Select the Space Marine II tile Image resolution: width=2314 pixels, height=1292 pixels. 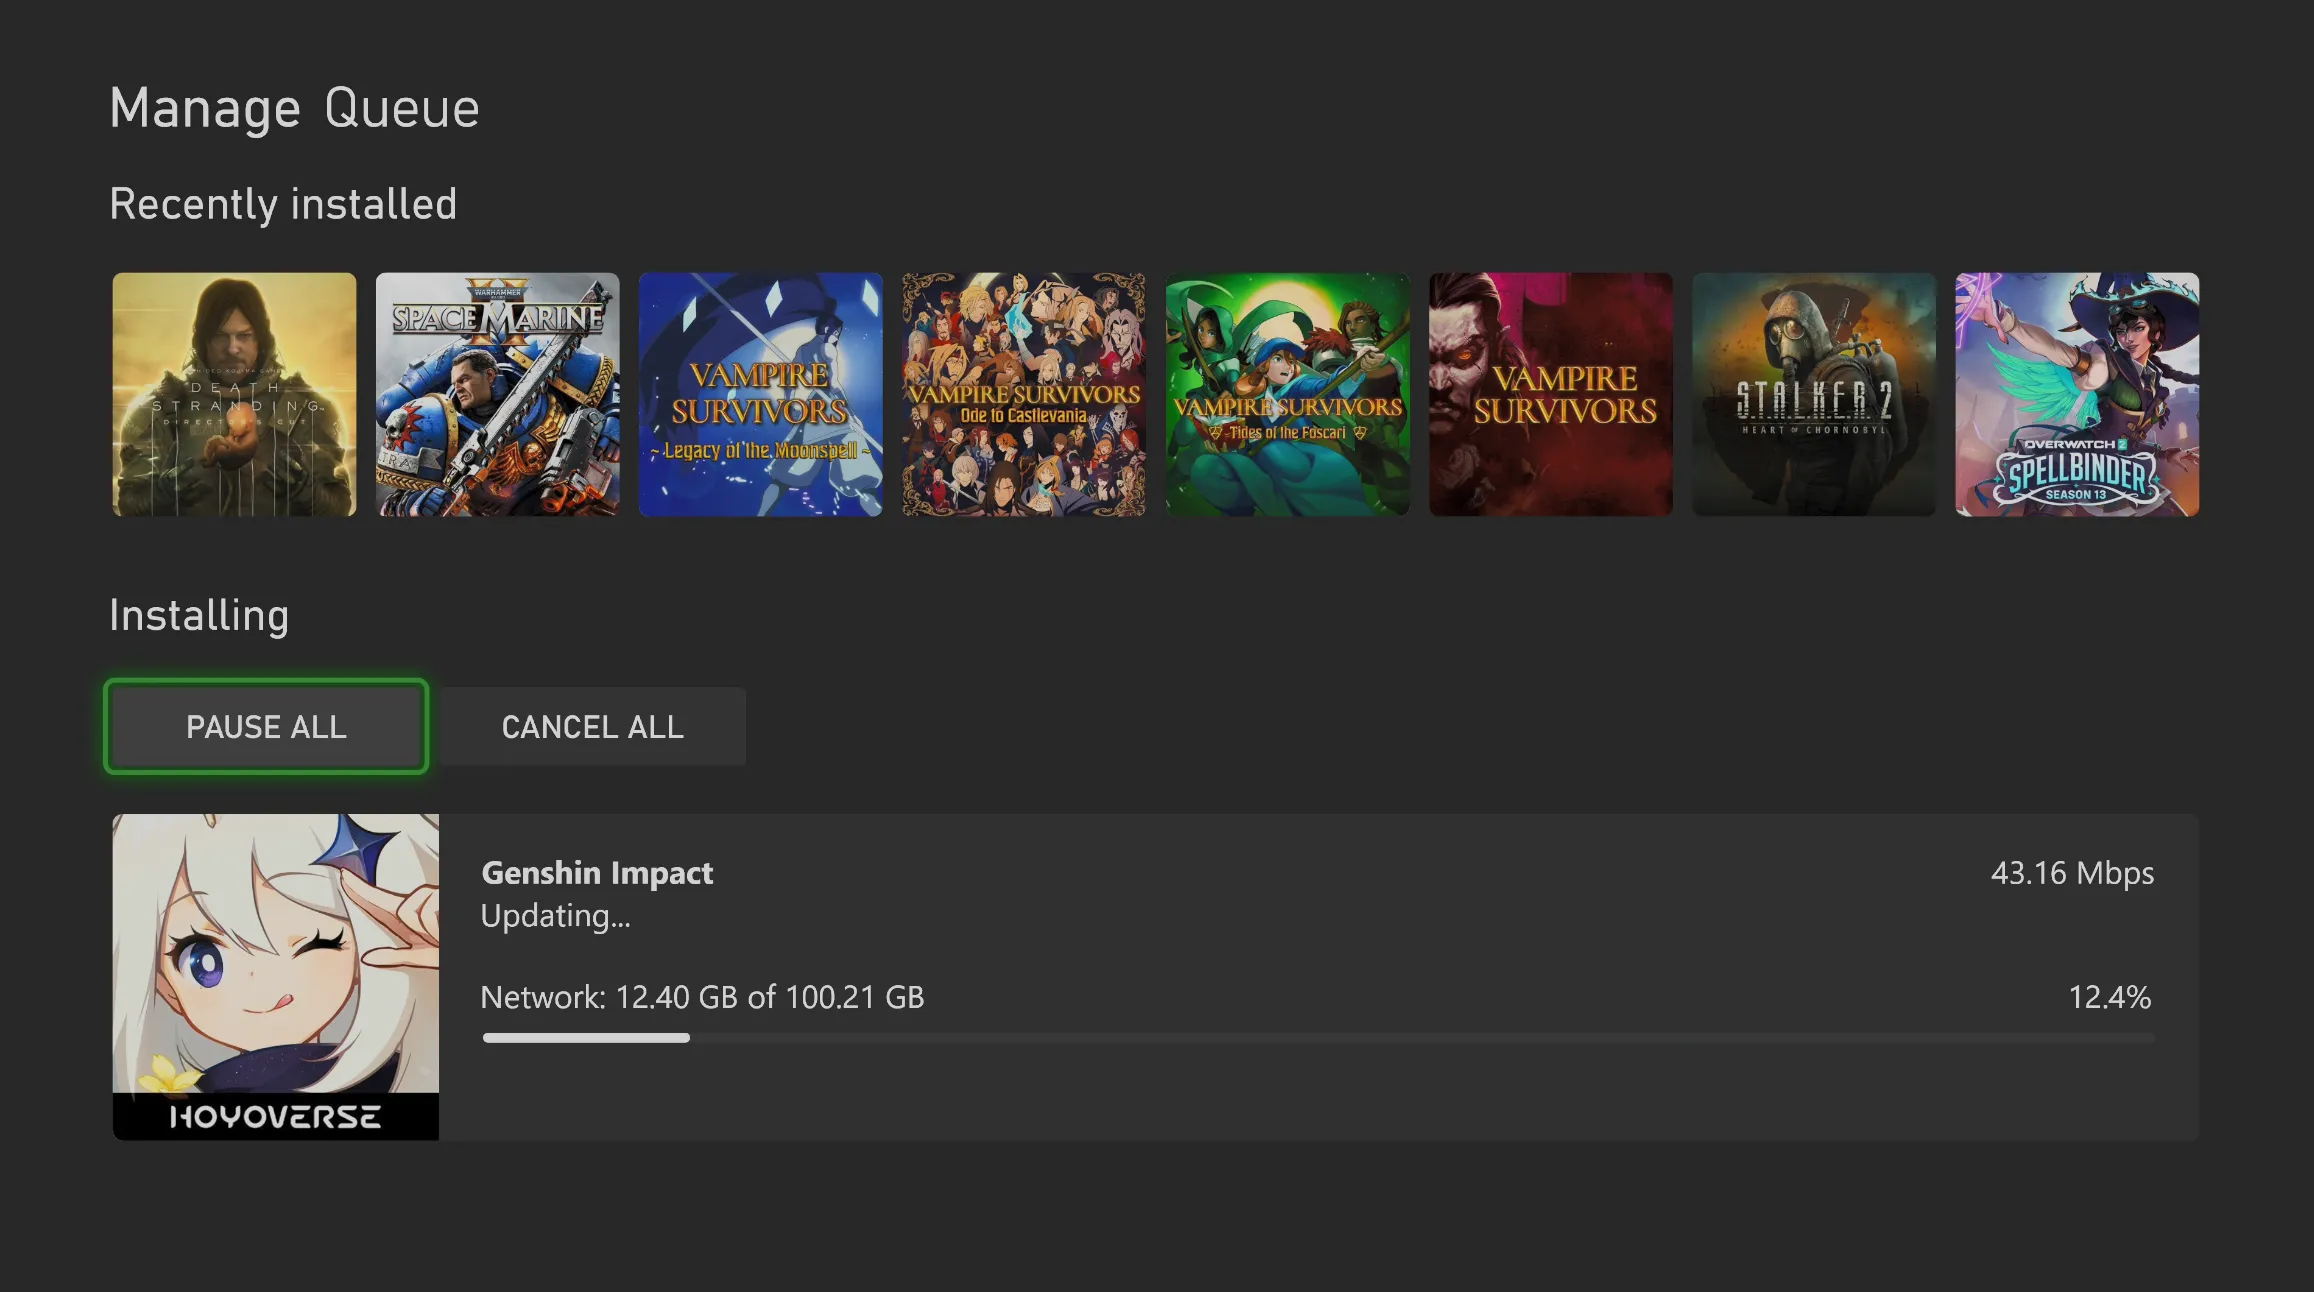pyautogui.click(x=497, y=395)
